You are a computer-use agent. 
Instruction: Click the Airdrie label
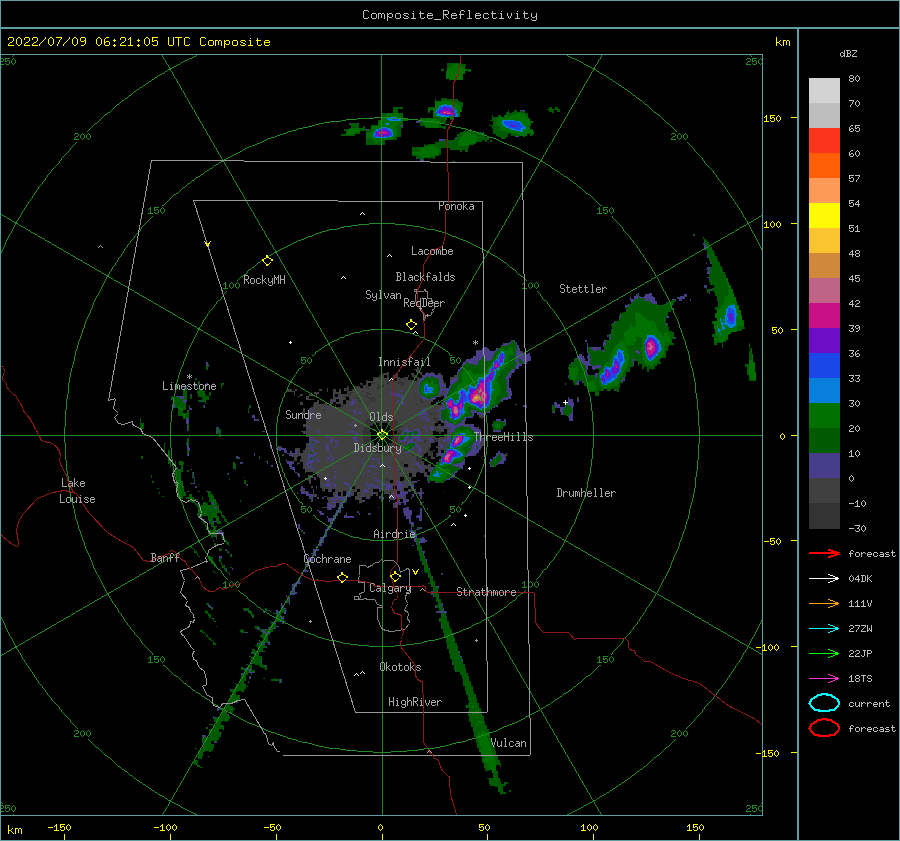[x=394, y=534]
